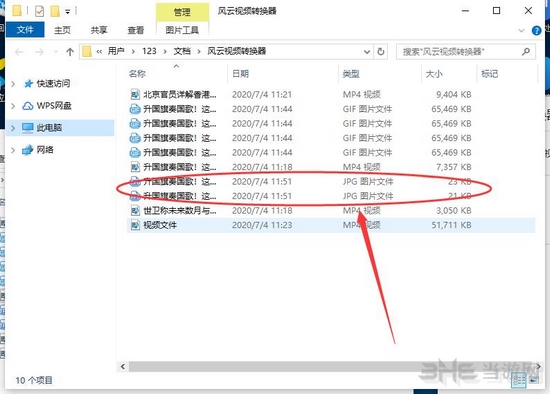Open quick access toolbar customize dropdown
This screenshot has height=394, width=550.
[x=67, y=12]
